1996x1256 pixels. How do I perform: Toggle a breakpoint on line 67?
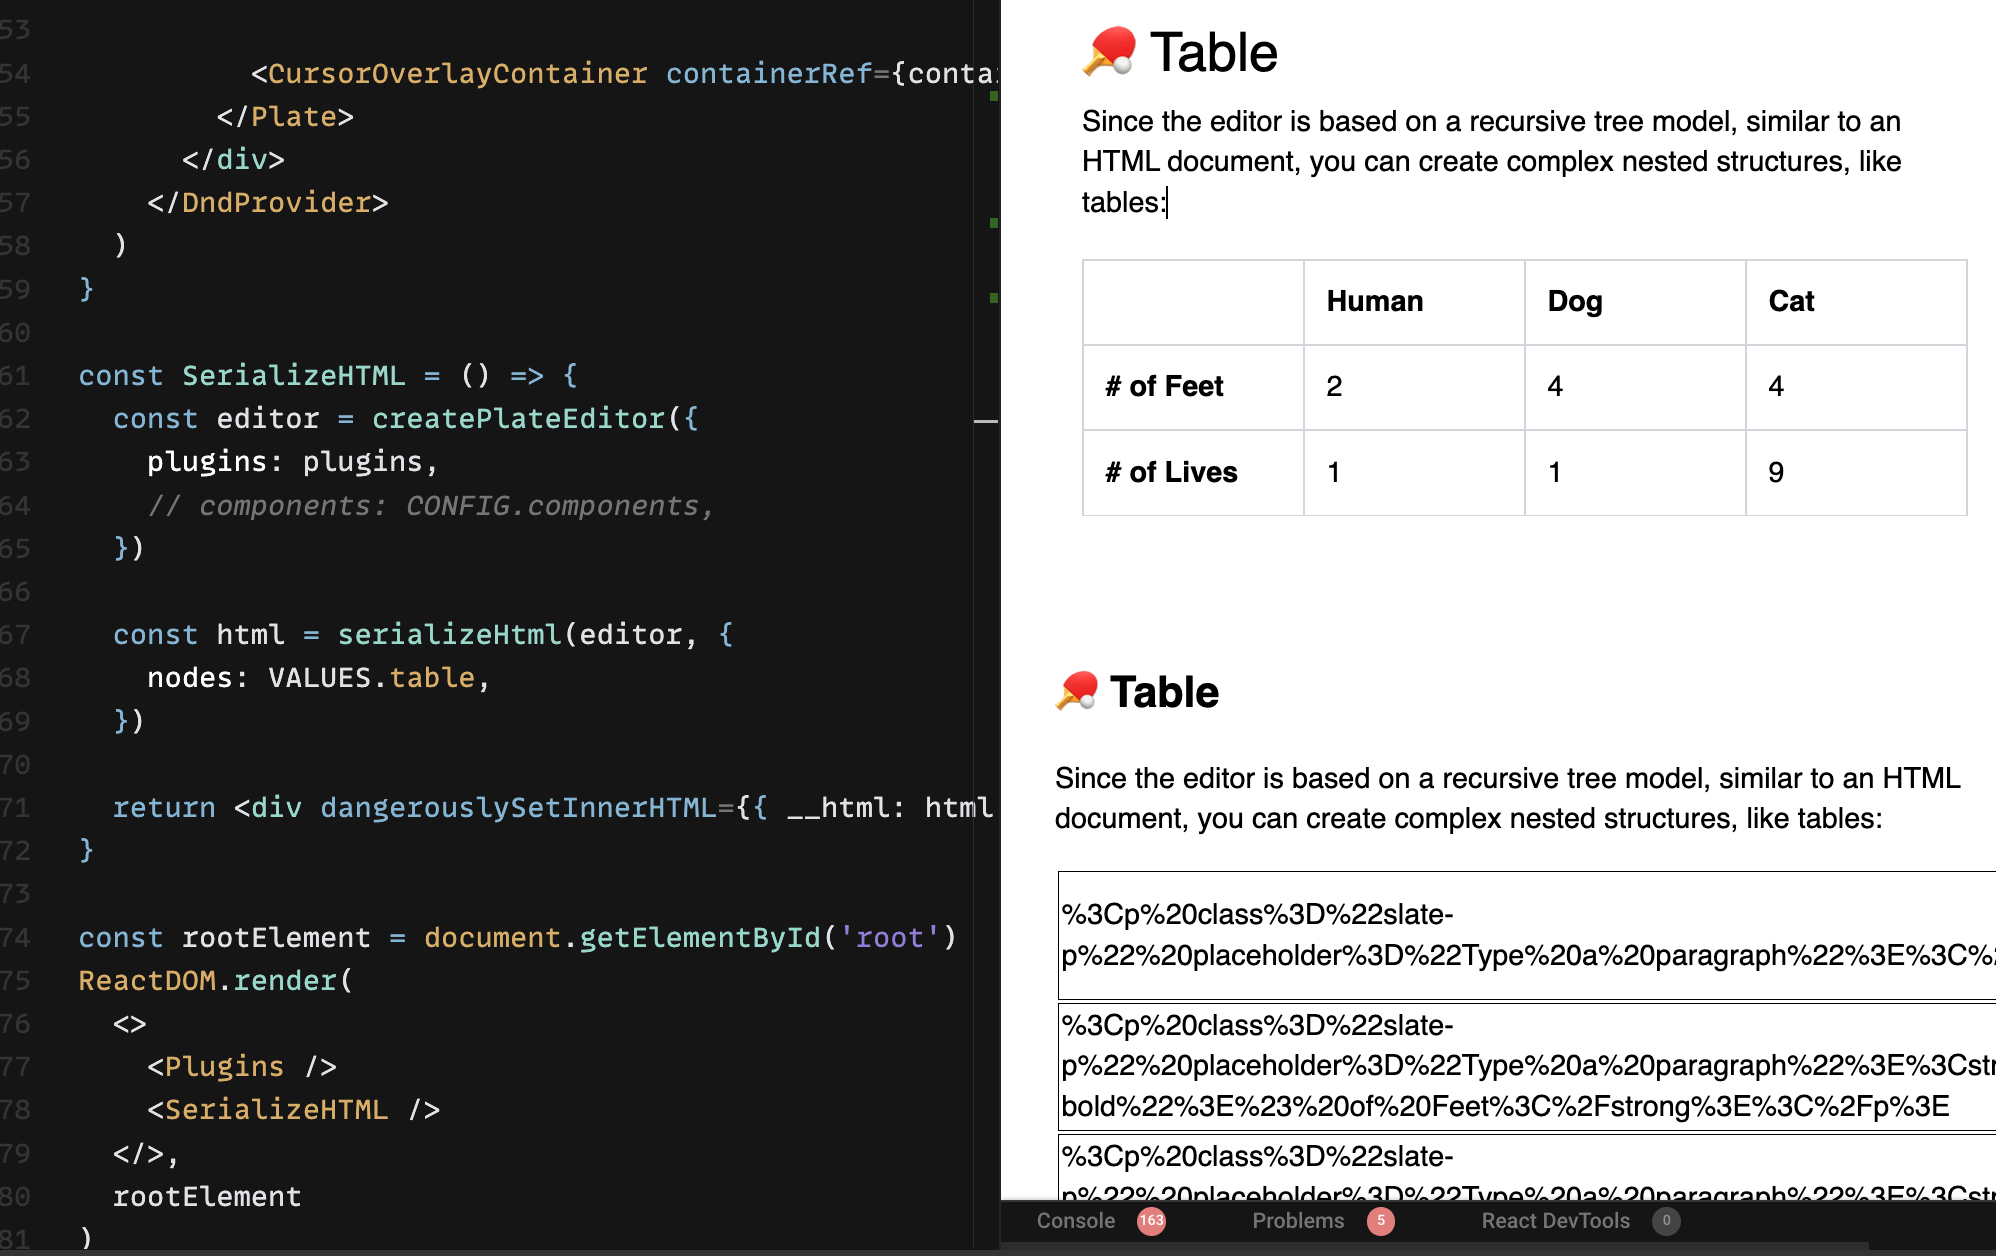pos(55,634)
